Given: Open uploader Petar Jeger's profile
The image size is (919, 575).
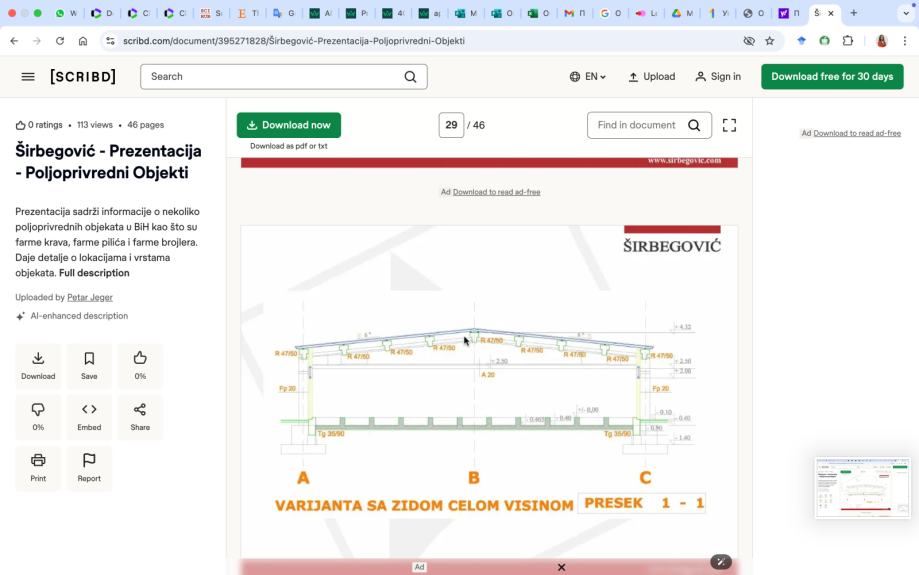Looking at the screenshot, I should point(90,297).
